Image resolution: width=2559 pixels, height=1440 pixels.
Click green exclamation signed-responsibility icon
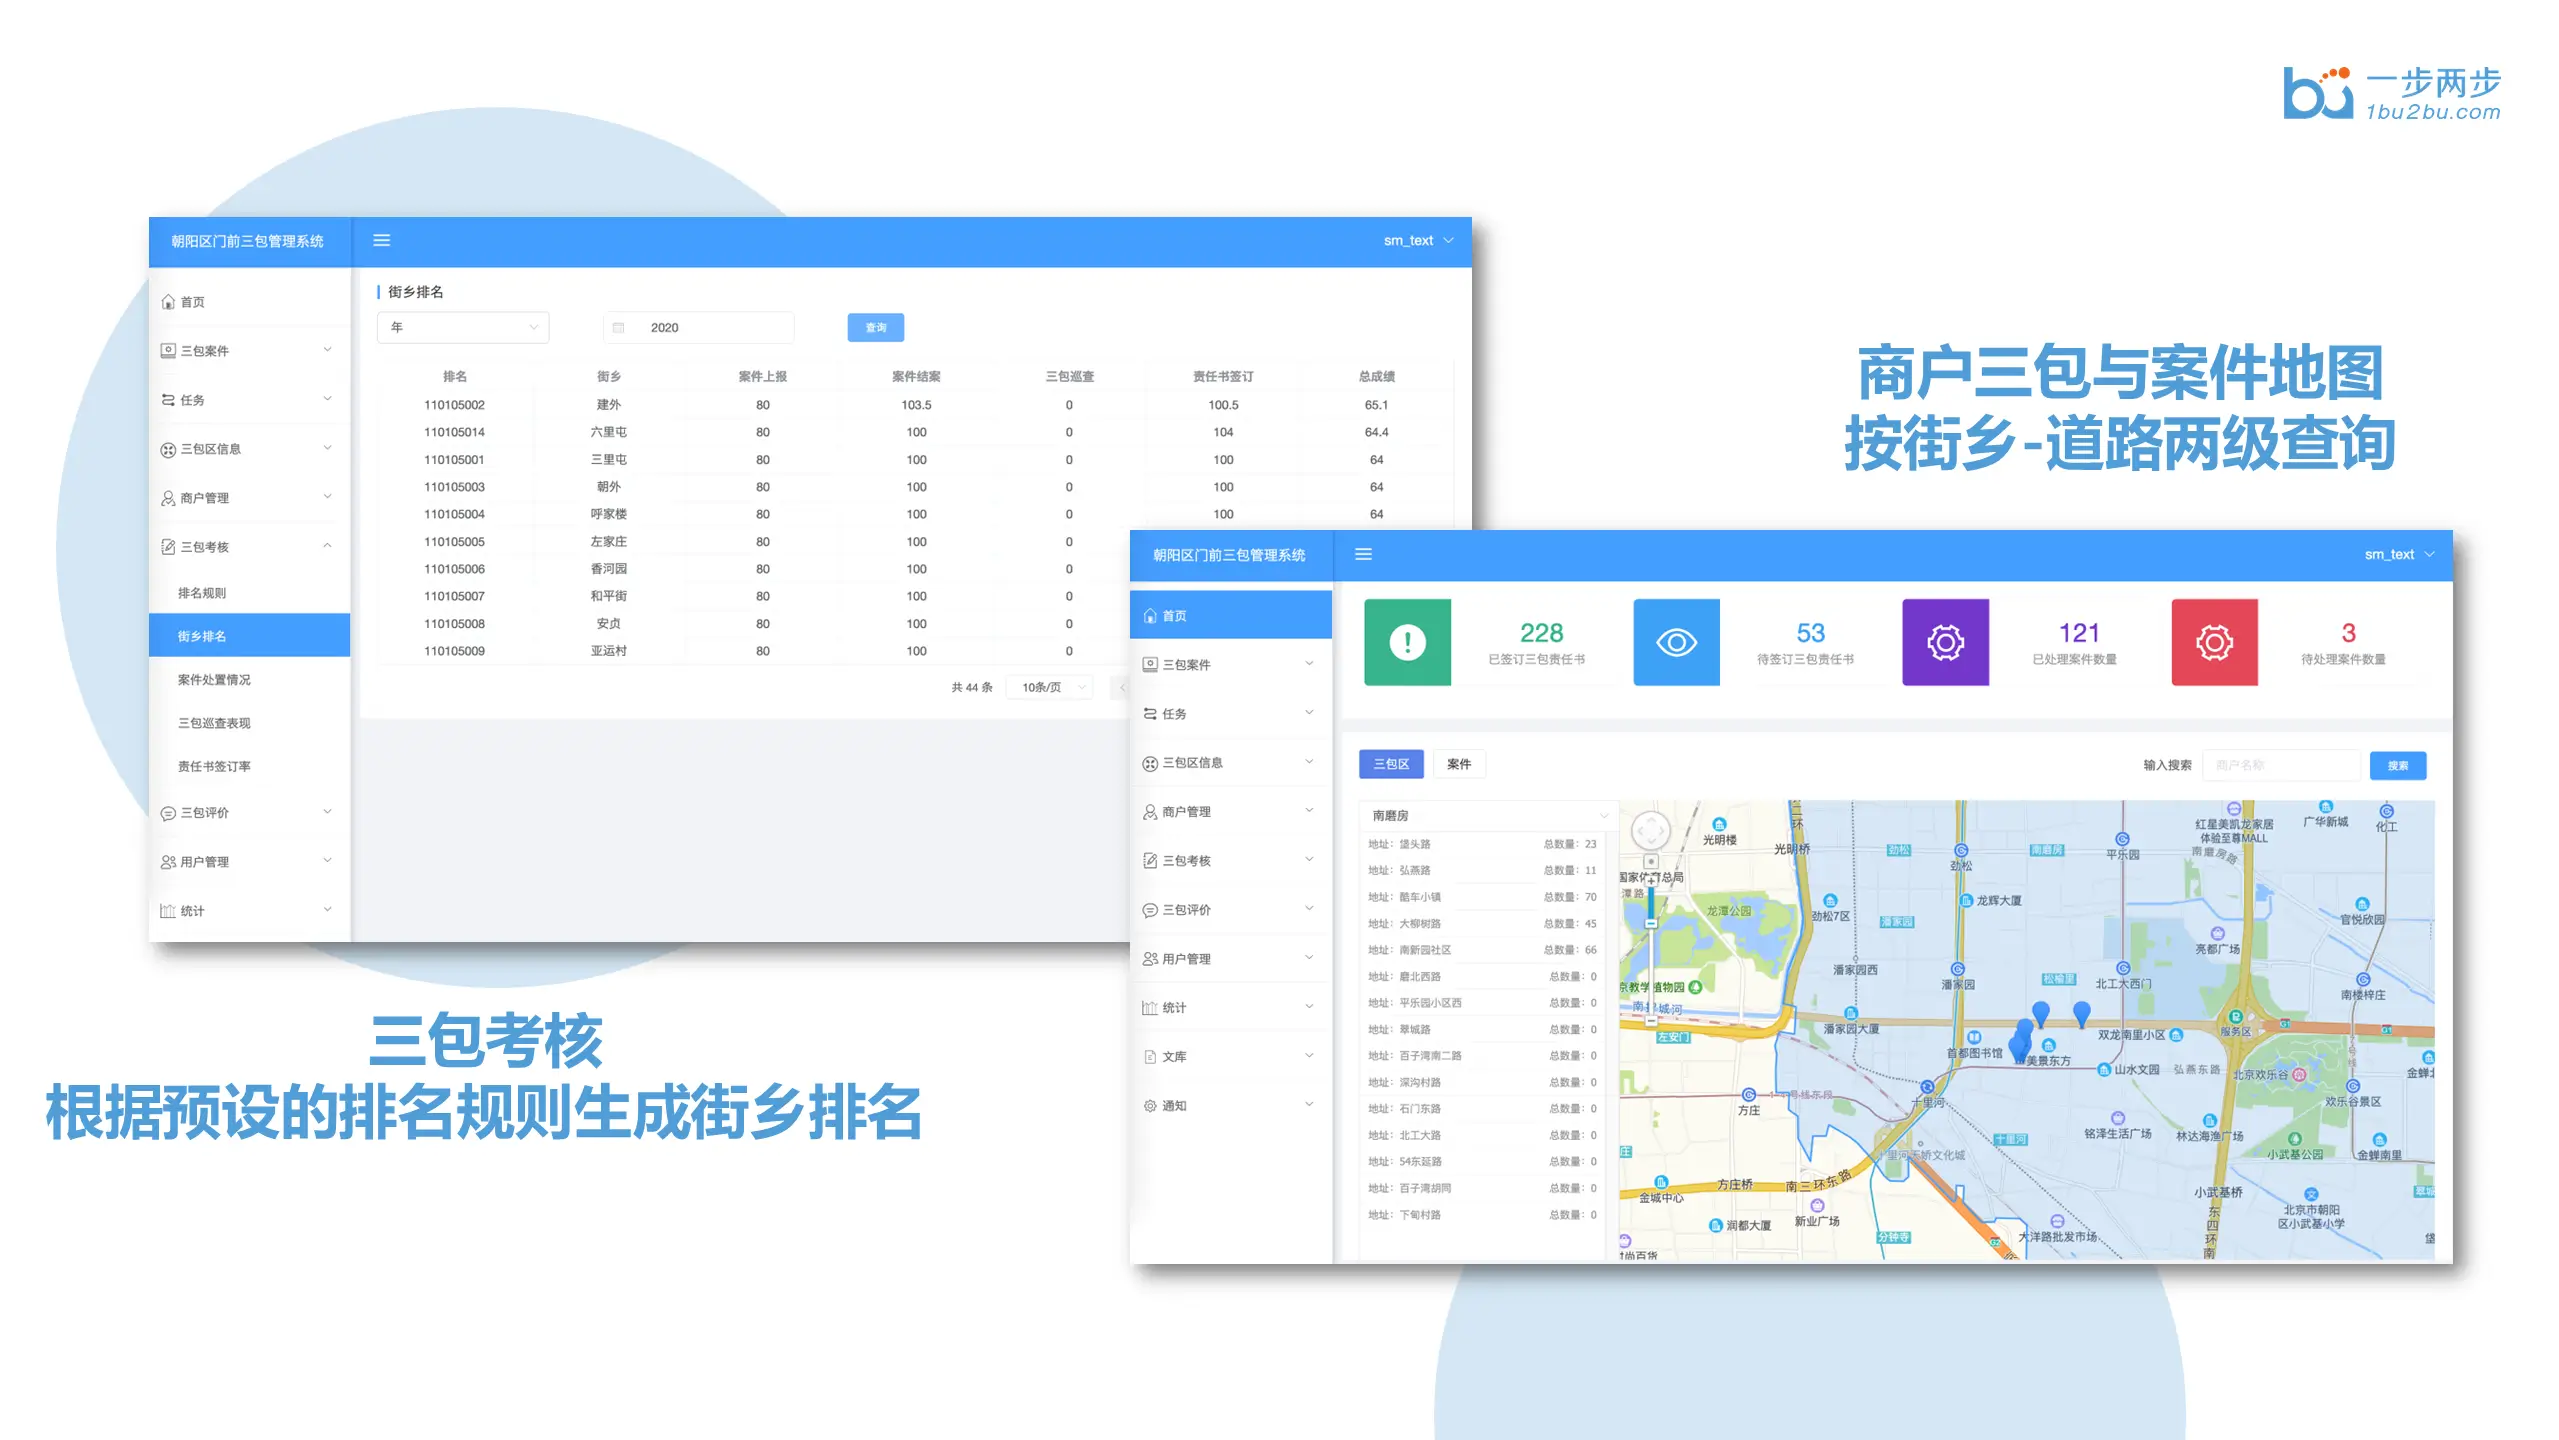pos(1407,642)
